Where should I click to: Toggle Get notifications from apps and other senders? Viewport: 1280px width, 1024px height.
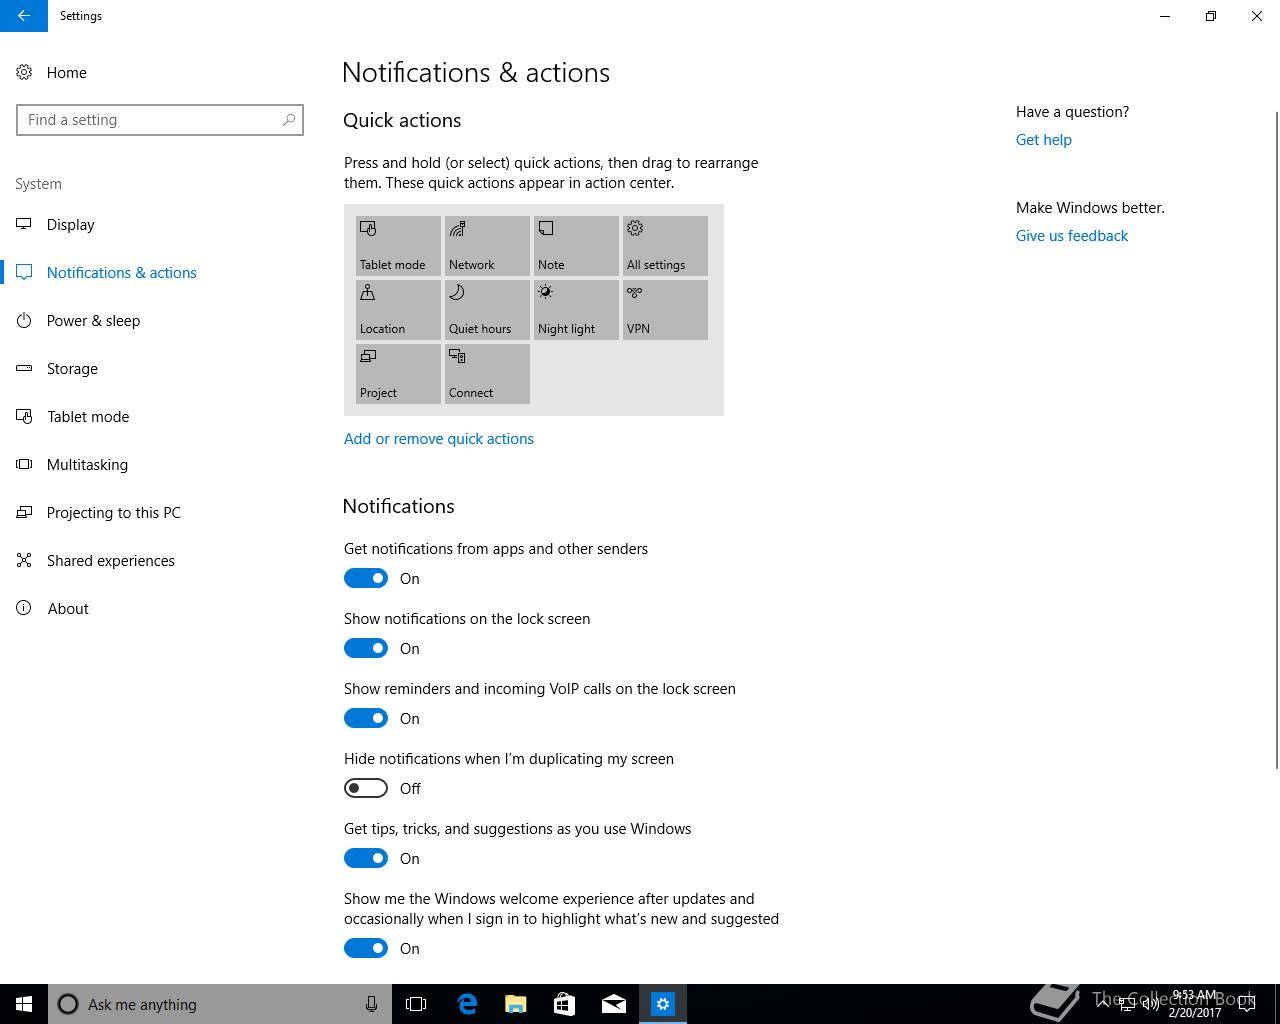(366, 578)
